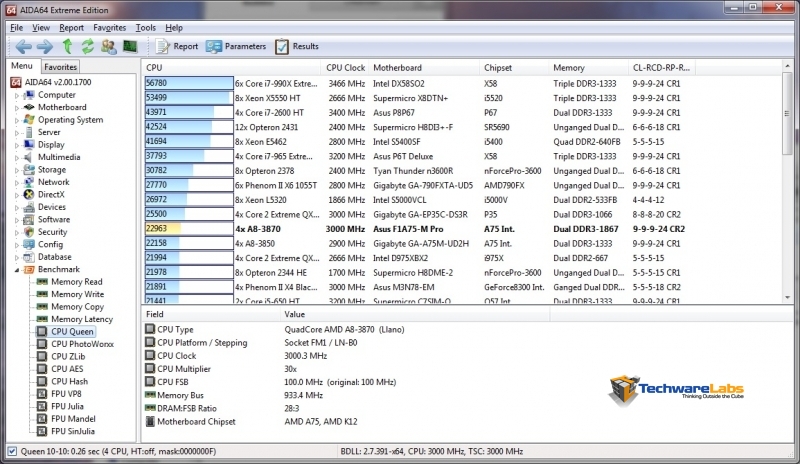The width and height of the screenshot is (800, 464).
Task: Open the Report menu
Action: pyautogui.click(x=71, y=28)
